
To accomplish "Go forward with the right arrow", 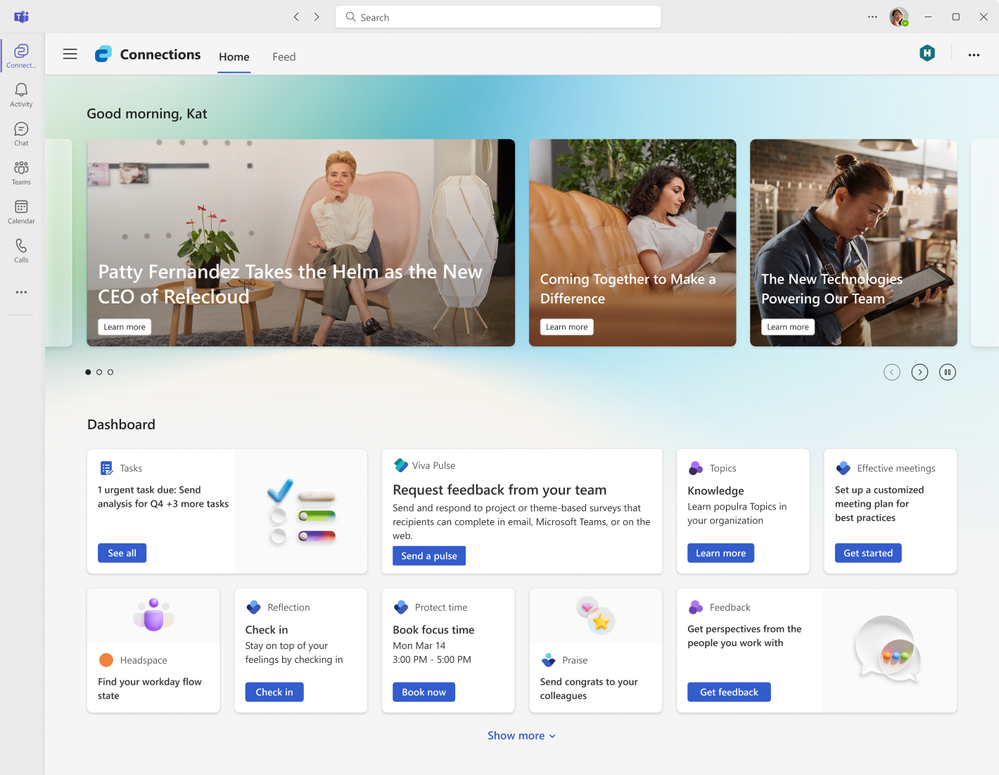I will pyautogui.click(x=317, y=17).
